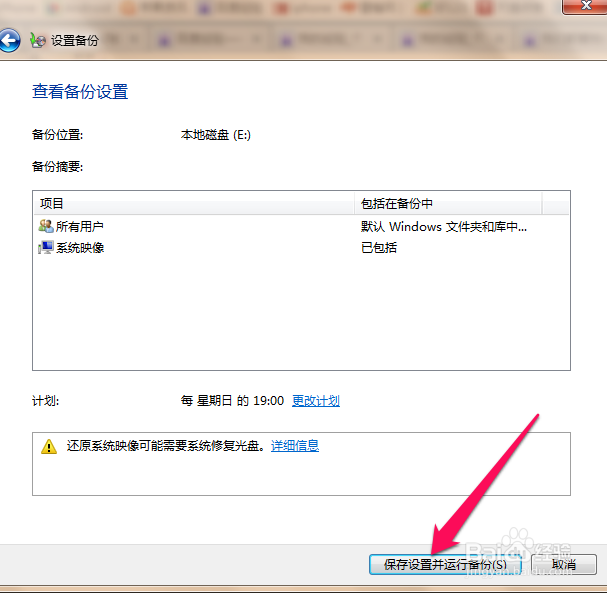The height and width of the screenshot is (593, 607).
Task: Click 默认 Windows 文件夹和库中... cell
Action: [x=444, y=226]
